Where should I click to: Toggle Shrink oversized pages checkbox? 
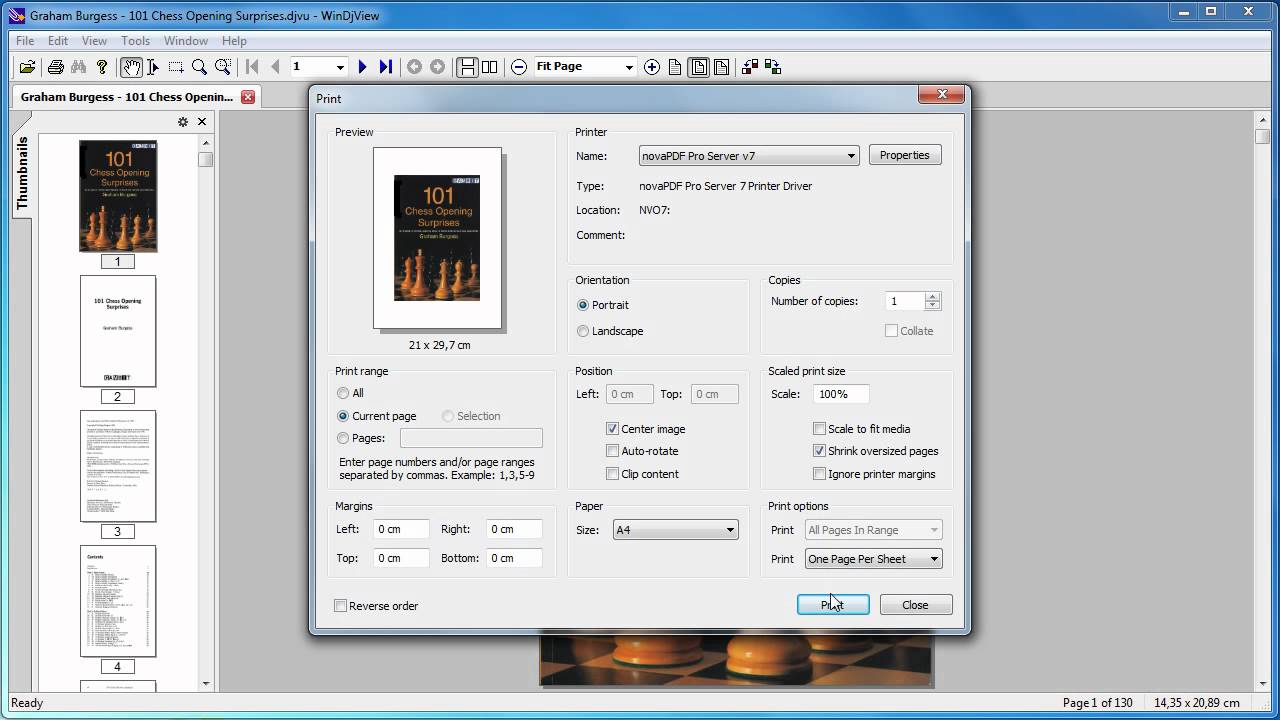[820, 451]
